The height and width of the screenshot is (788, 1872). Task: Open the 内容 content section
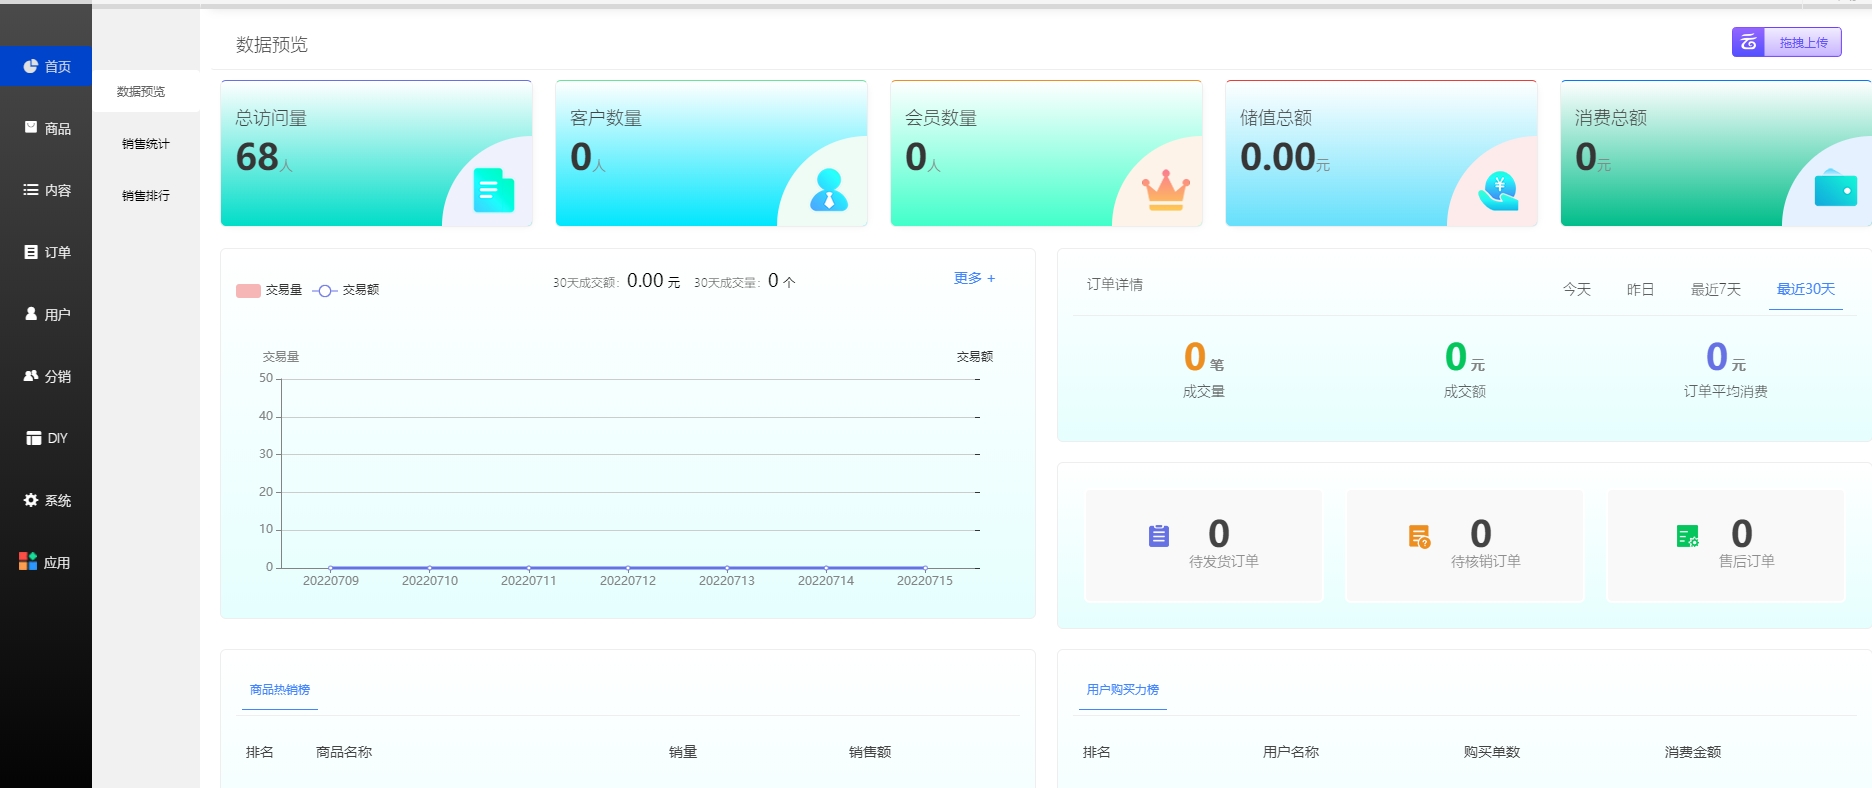pos(46,190)
